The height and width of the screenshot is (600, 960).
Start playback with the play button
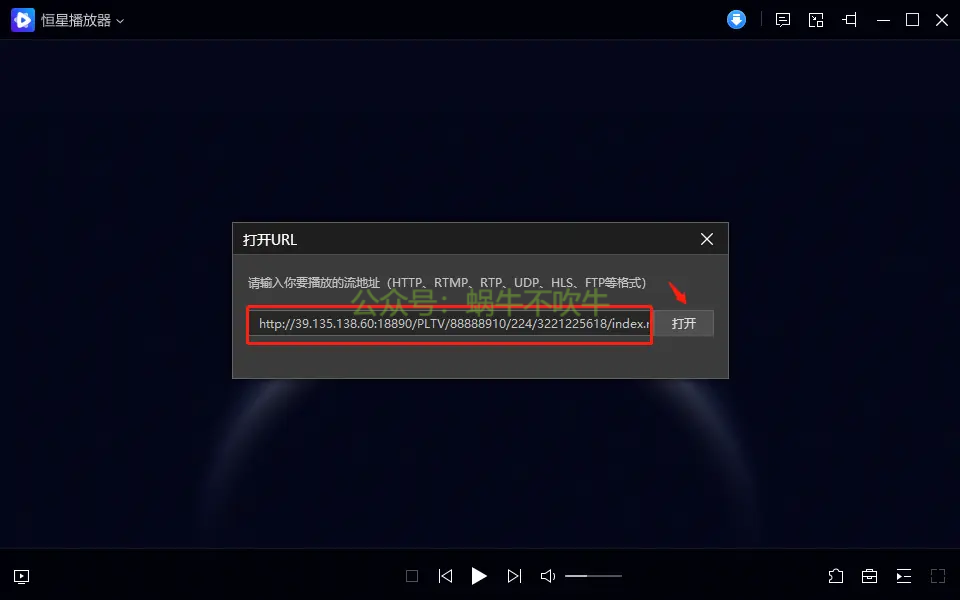tap(479, 576)
